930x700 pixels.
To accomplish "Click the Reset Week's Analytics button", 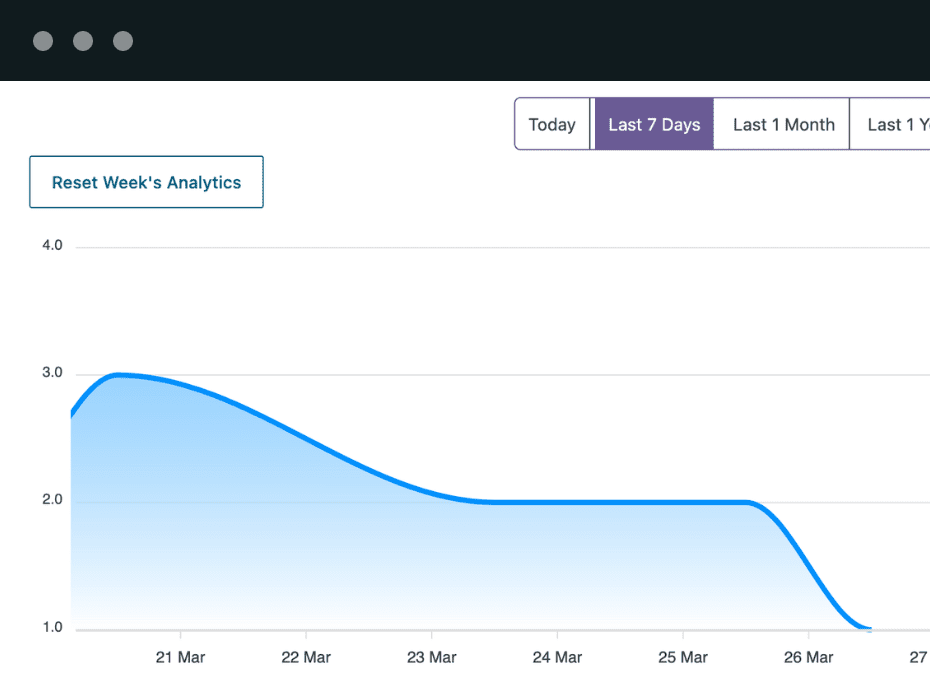I will click(x=146, y=183).
